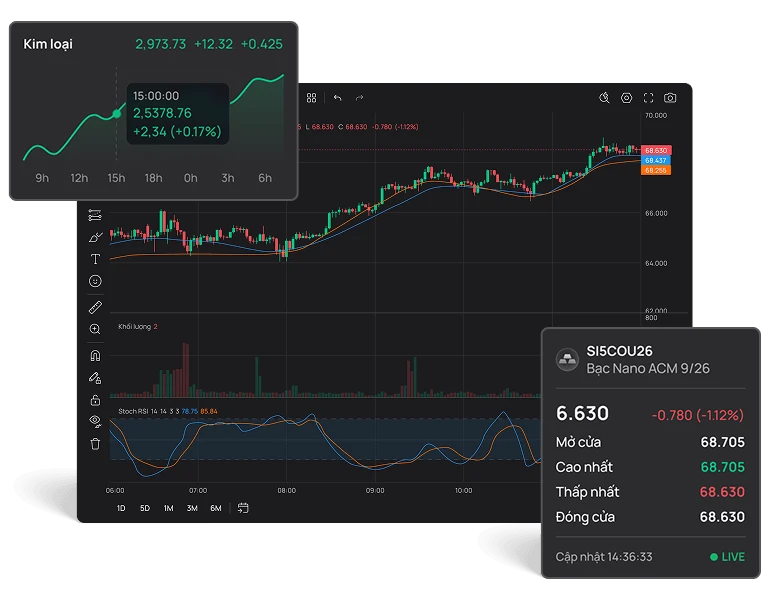
Task: Click the +12.32 change value
Action: [x=213, y=44]
